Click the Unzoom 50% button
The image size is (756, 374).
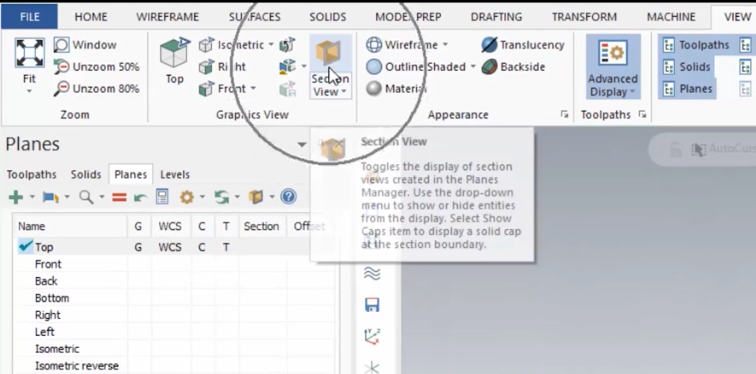coord(96,67)
